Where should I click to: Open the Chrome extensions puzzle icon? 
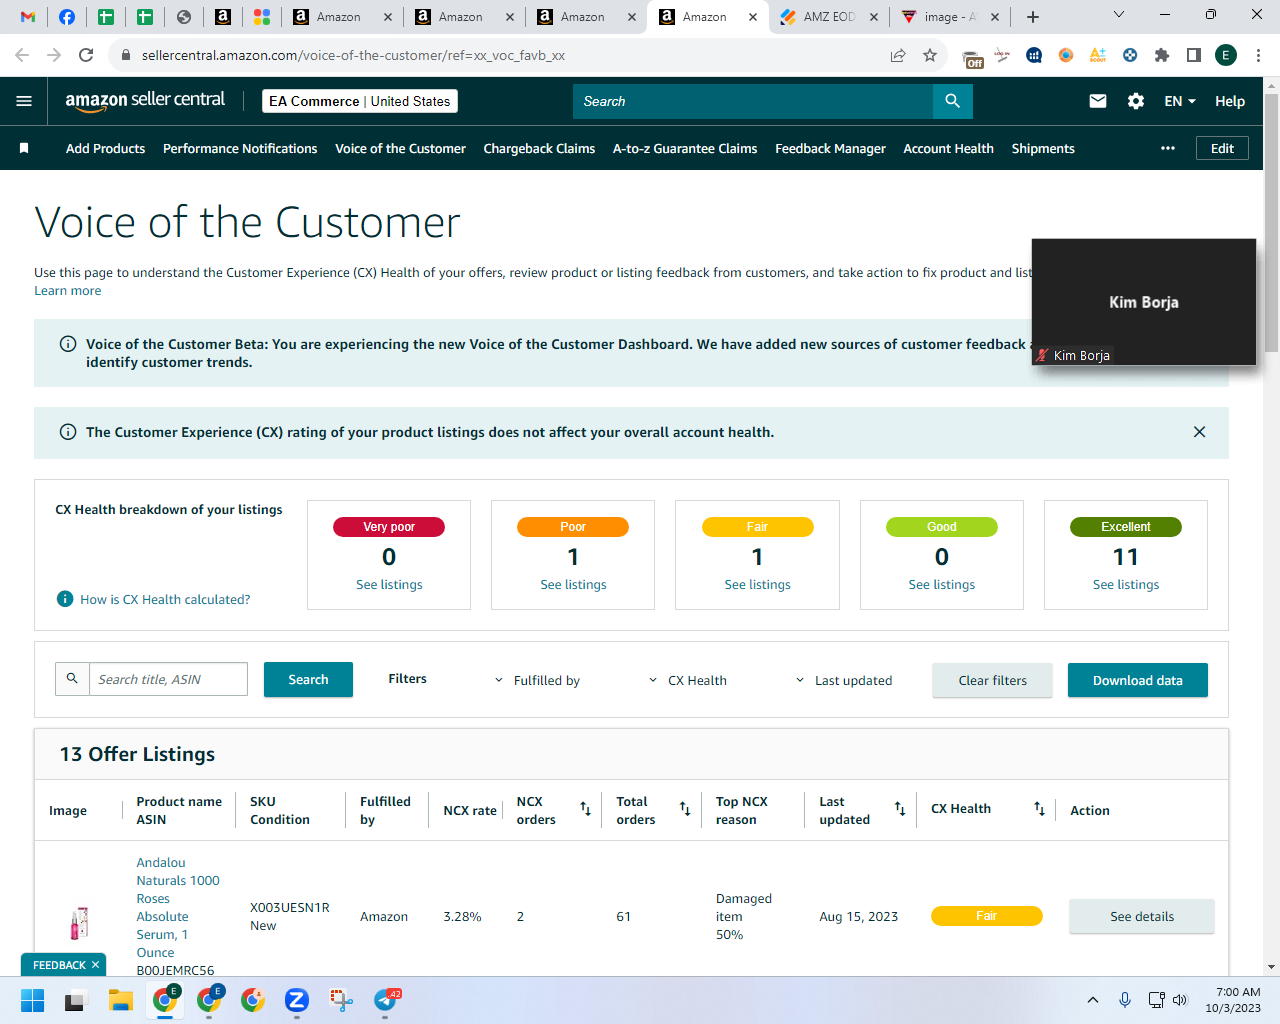tap(1162, 55)
